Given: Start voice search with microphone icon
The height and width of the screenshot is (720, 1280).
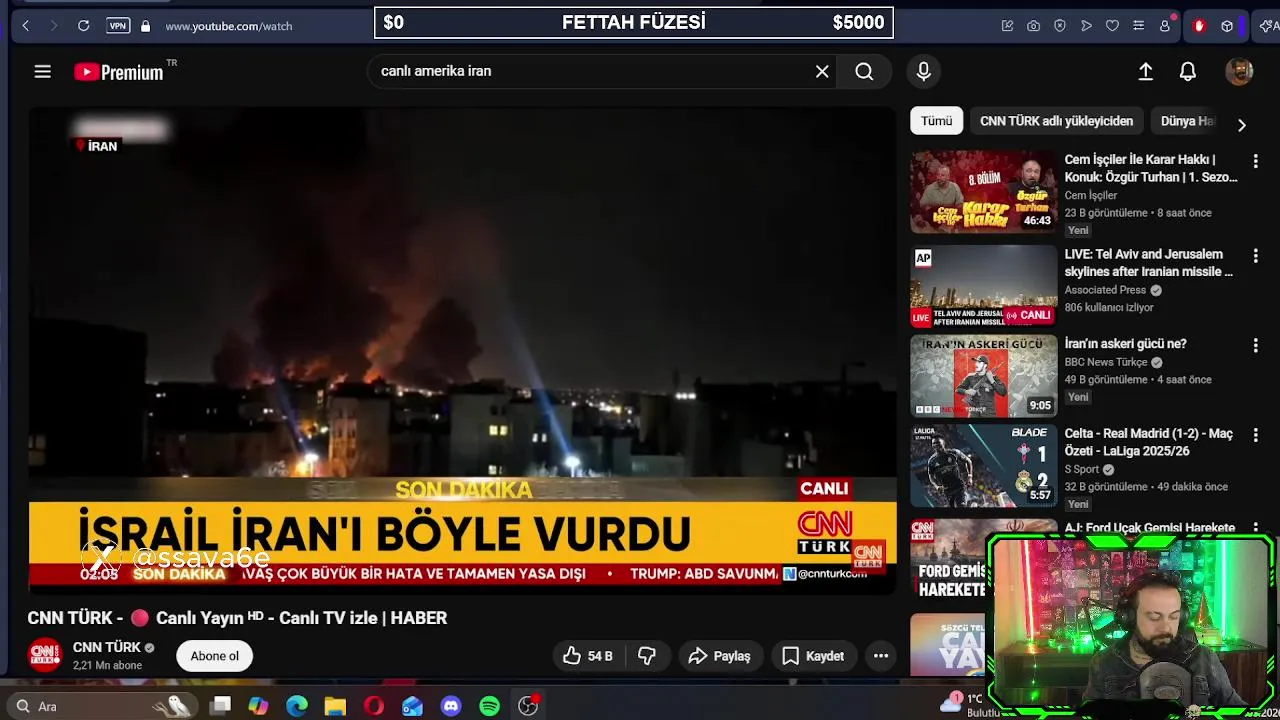Looking at the screenshot, I should point(923,71).
